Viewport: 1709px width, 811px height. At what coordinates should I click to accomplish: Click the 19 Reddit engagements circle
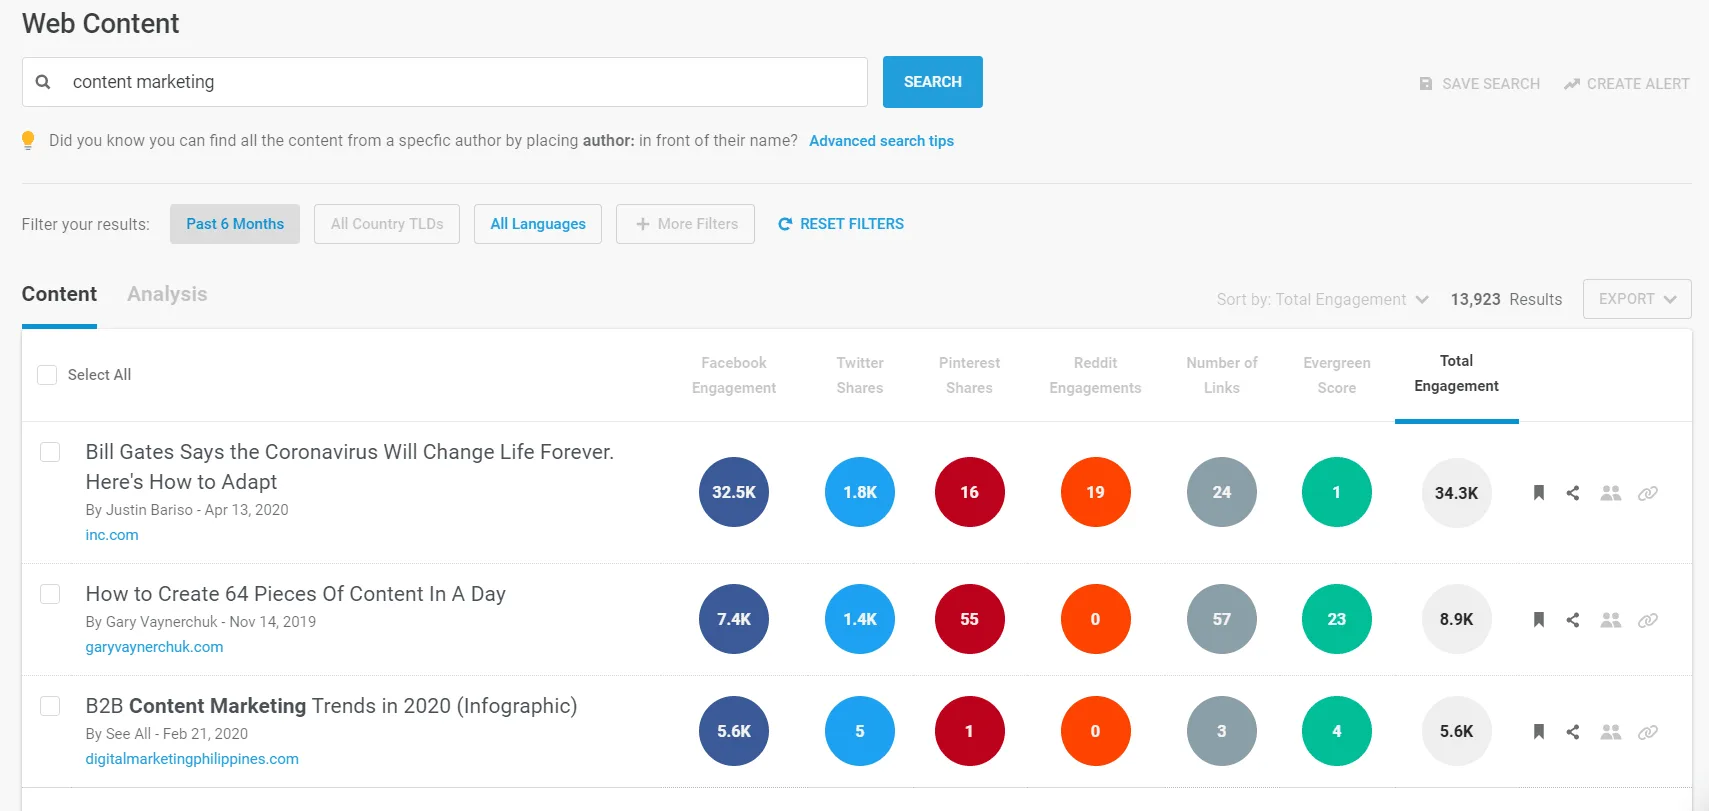[x=1096, y=492]
